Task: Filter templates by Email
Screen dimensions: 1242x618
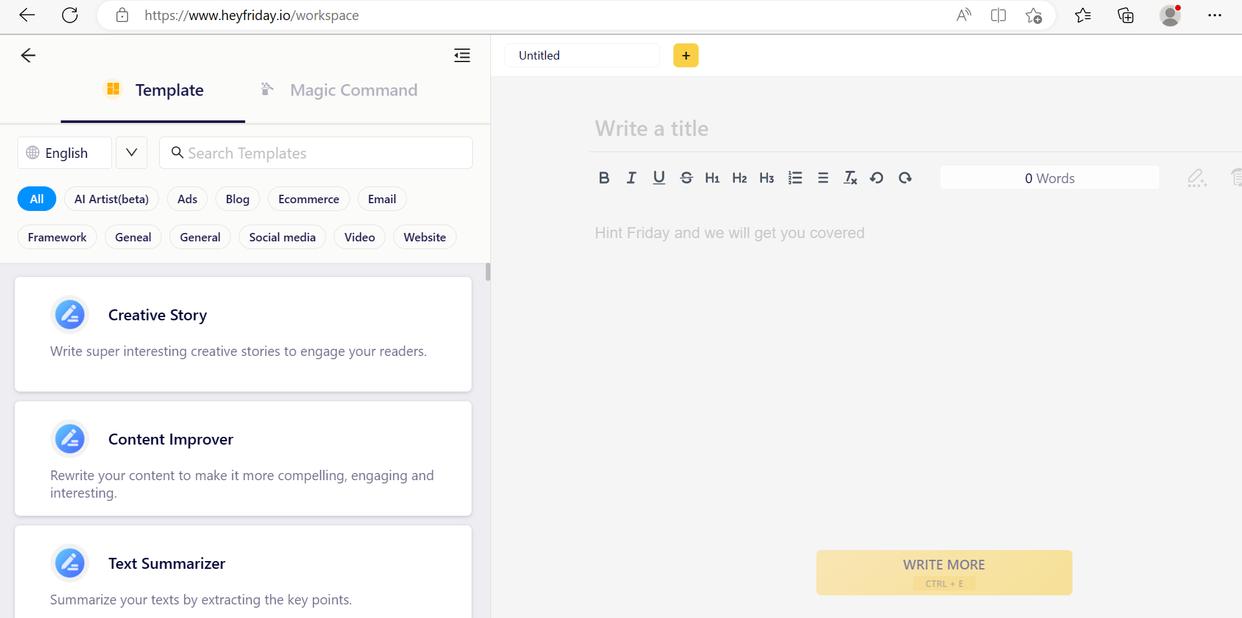Action: coord(382,199)
